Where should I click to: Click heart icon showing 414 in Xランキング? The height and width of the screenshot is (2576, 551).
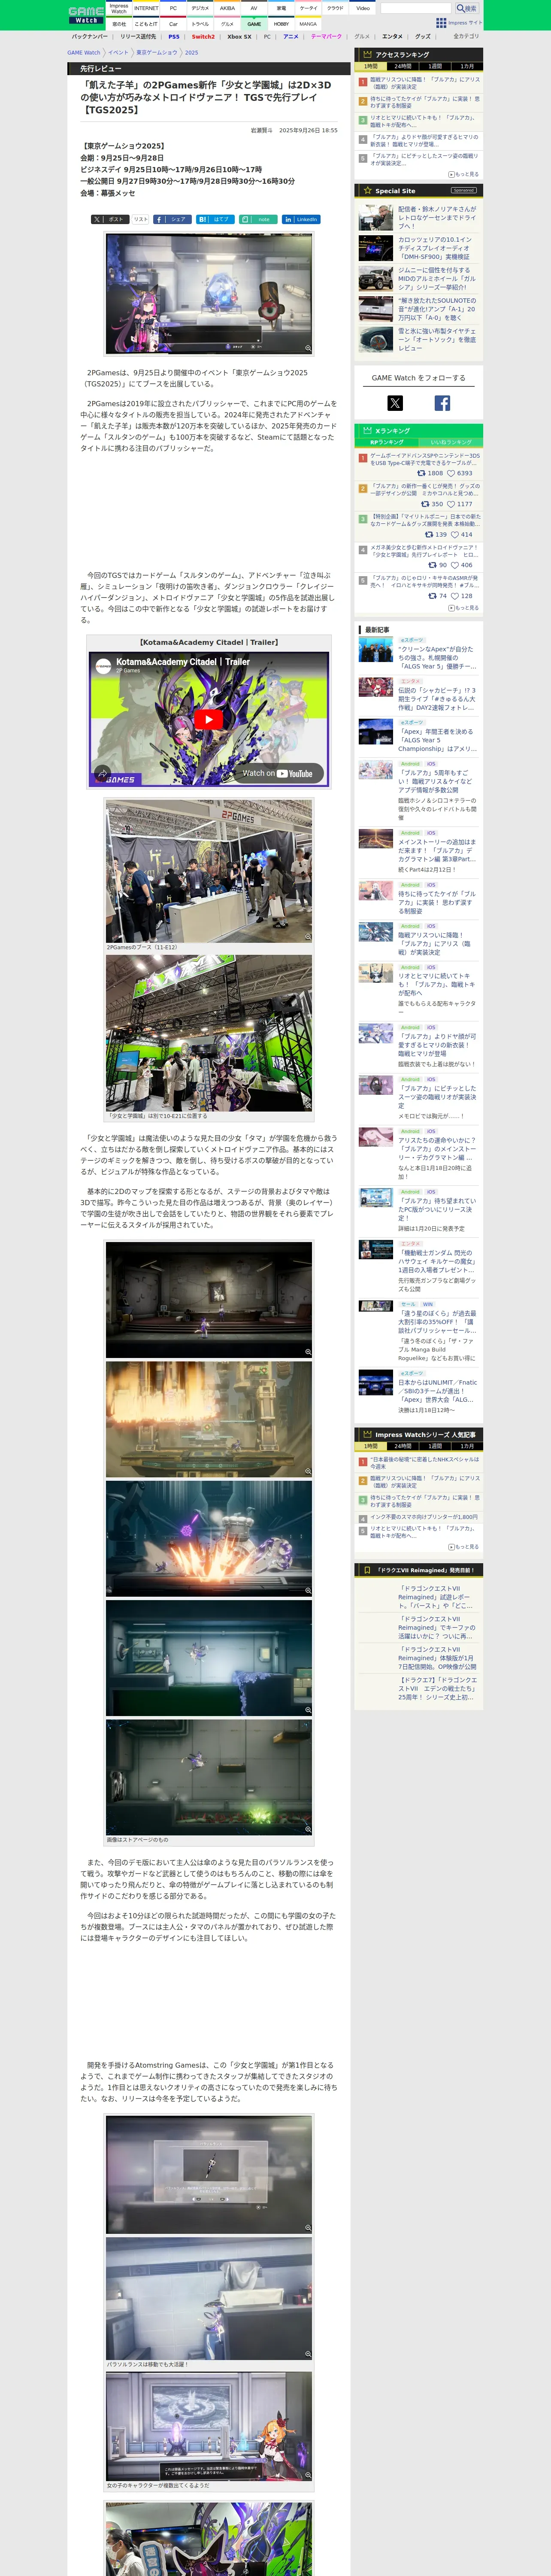click(454, 534)
